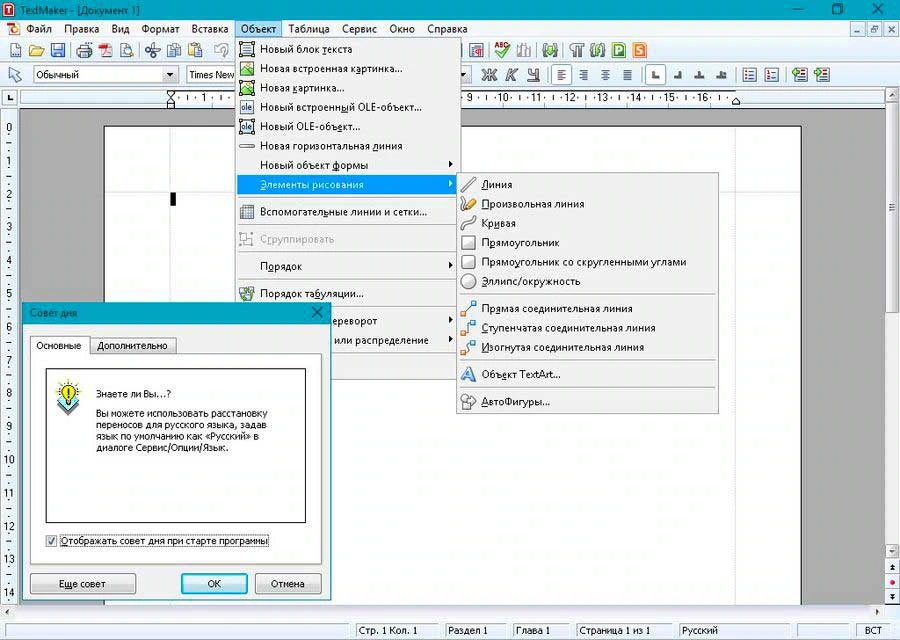Image resolution: width=900 pixels, height=640 pixels.
Task: Click the Open file folder icon
Action: tap(37, 51)
